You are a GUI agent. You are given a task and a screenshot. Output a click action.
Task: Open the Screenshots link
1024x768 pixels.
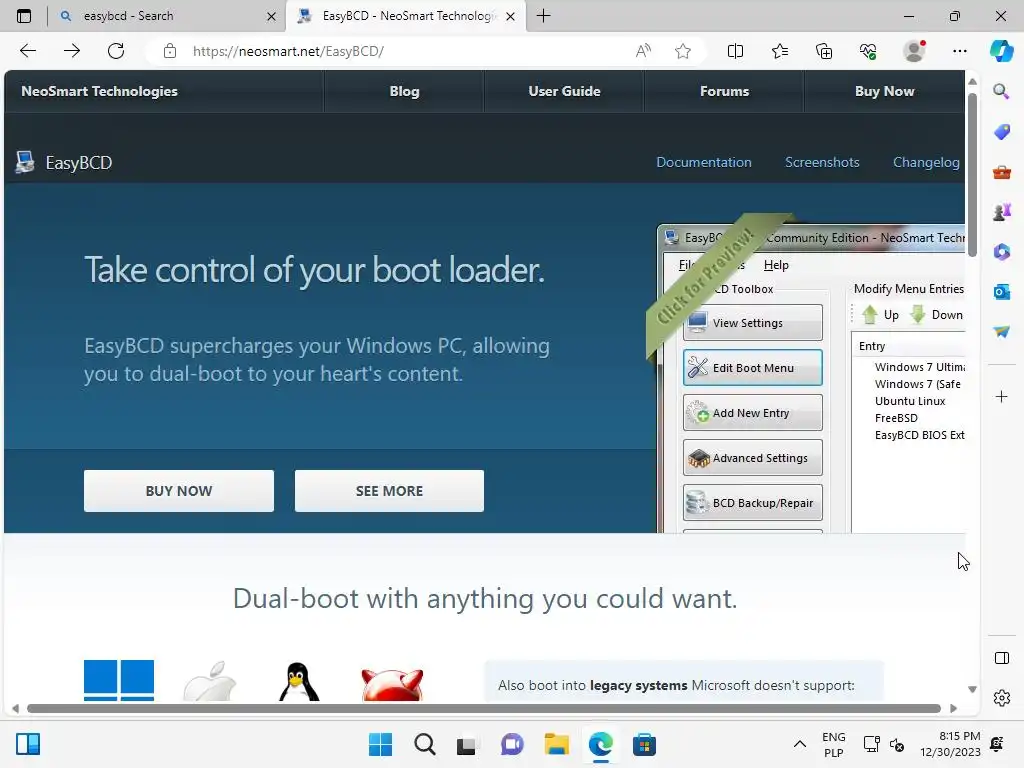pos(822,162)
